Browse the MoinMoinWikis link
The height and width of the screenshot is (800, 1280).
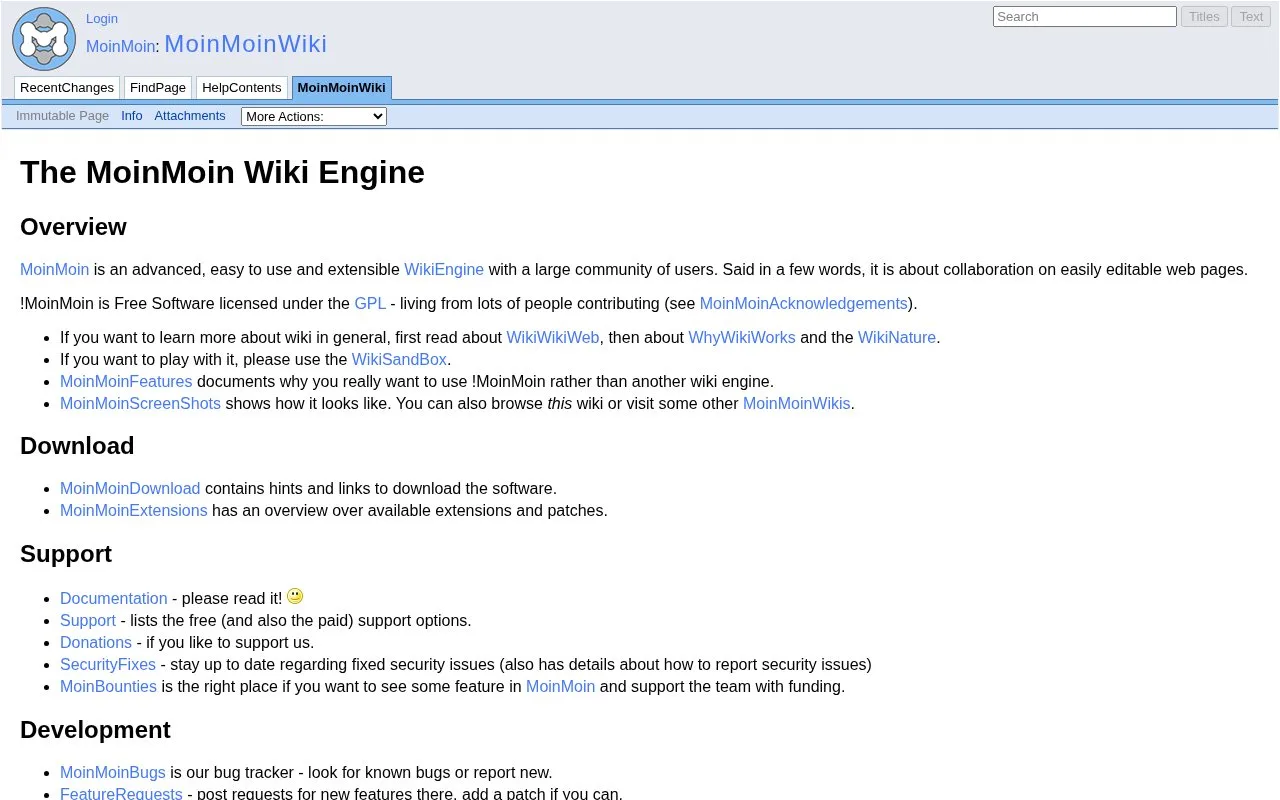coord(797,403)
